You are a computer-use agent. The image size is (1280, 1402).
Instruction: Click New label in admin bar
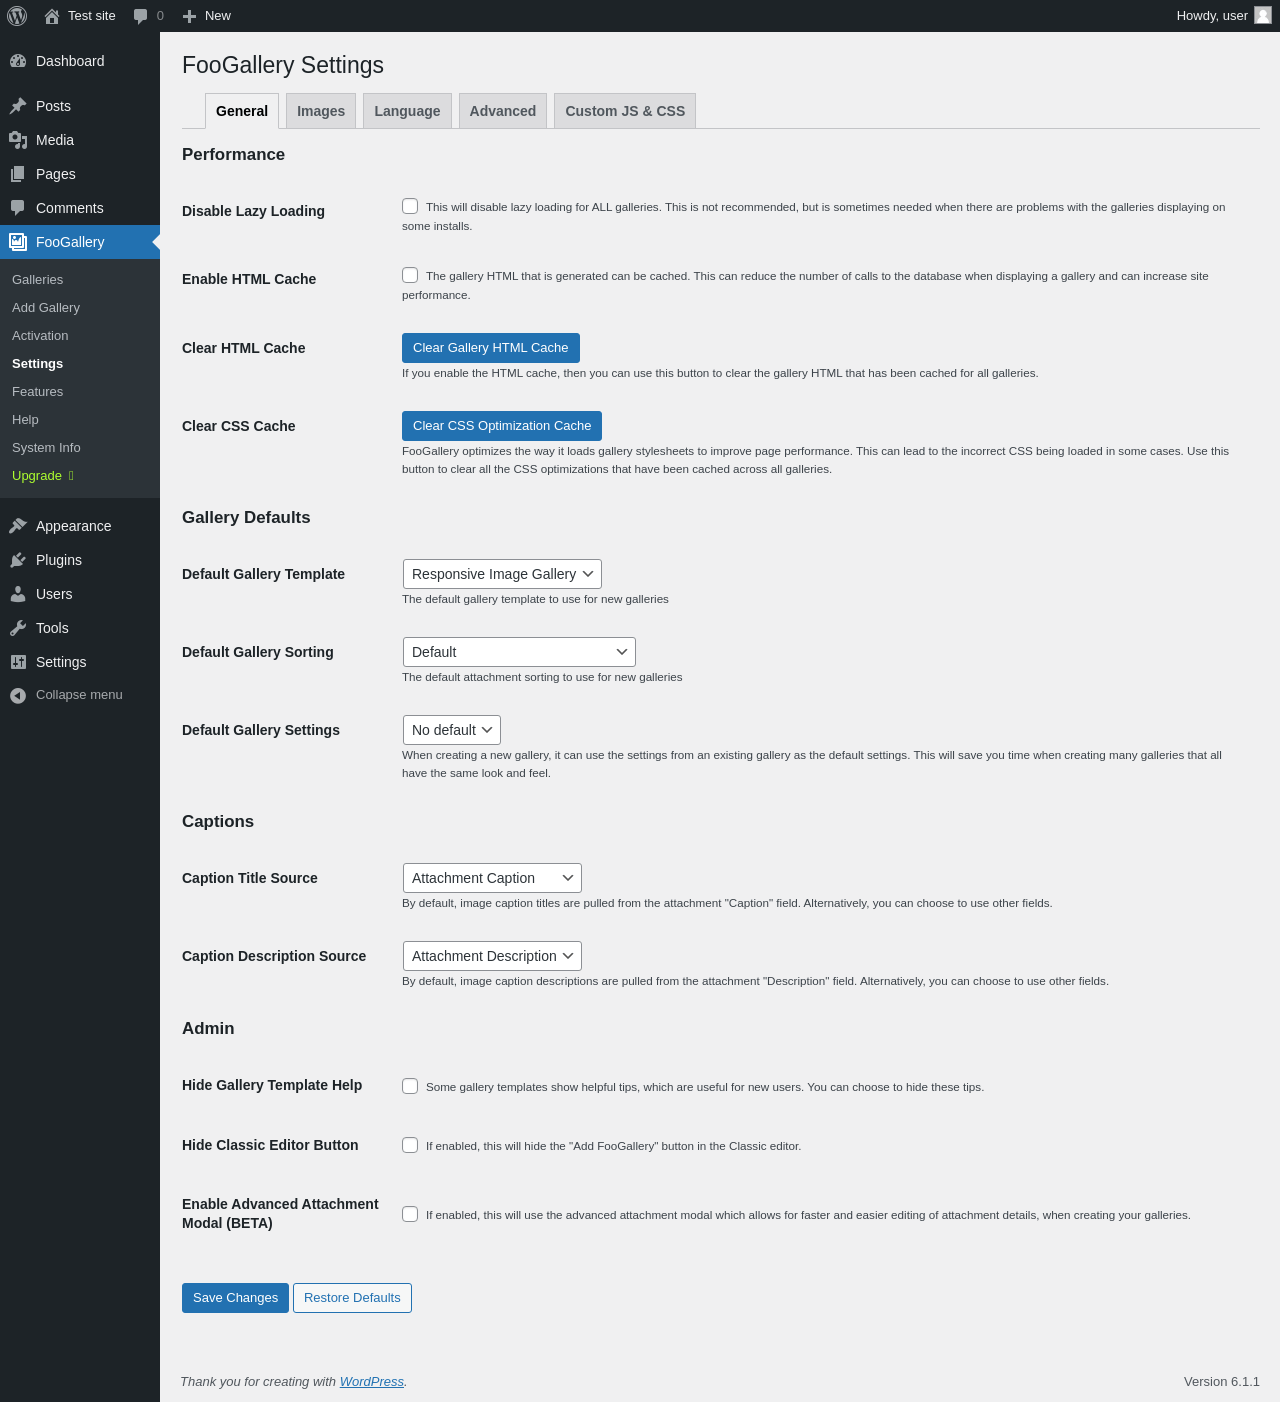(x=218, y=16)
